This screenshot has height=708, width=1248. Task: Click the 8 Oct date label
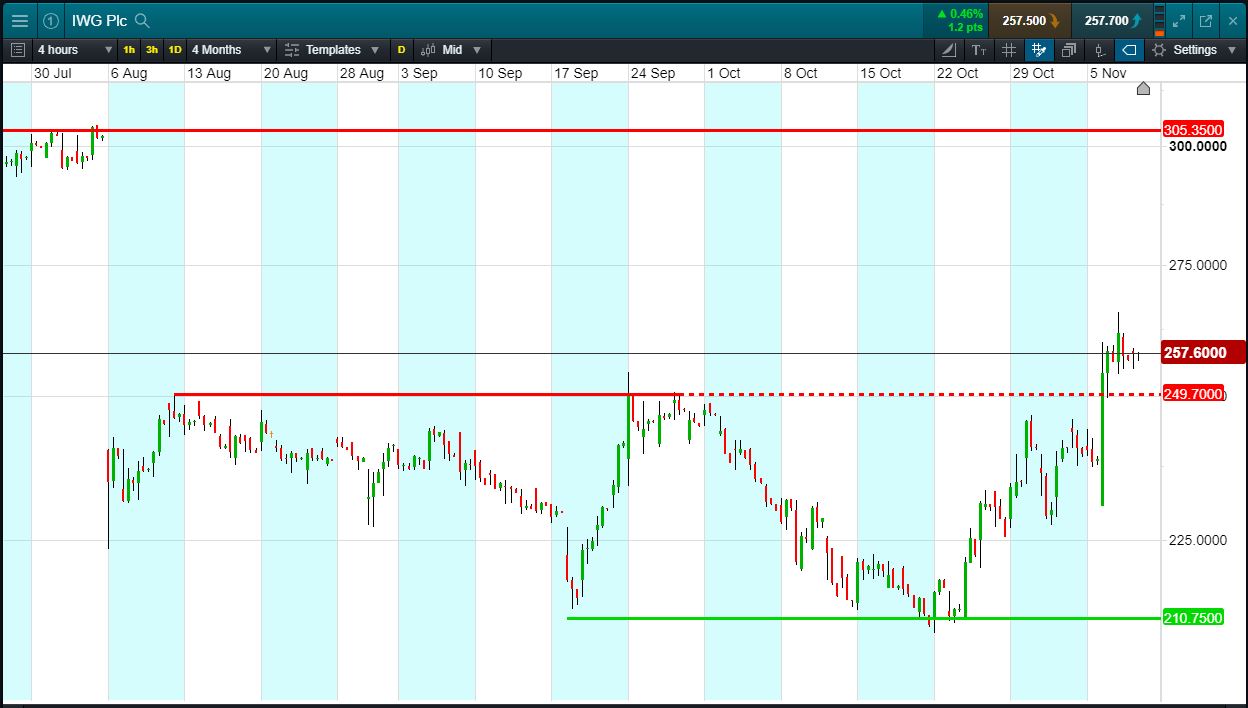click(x=801, y=73)
